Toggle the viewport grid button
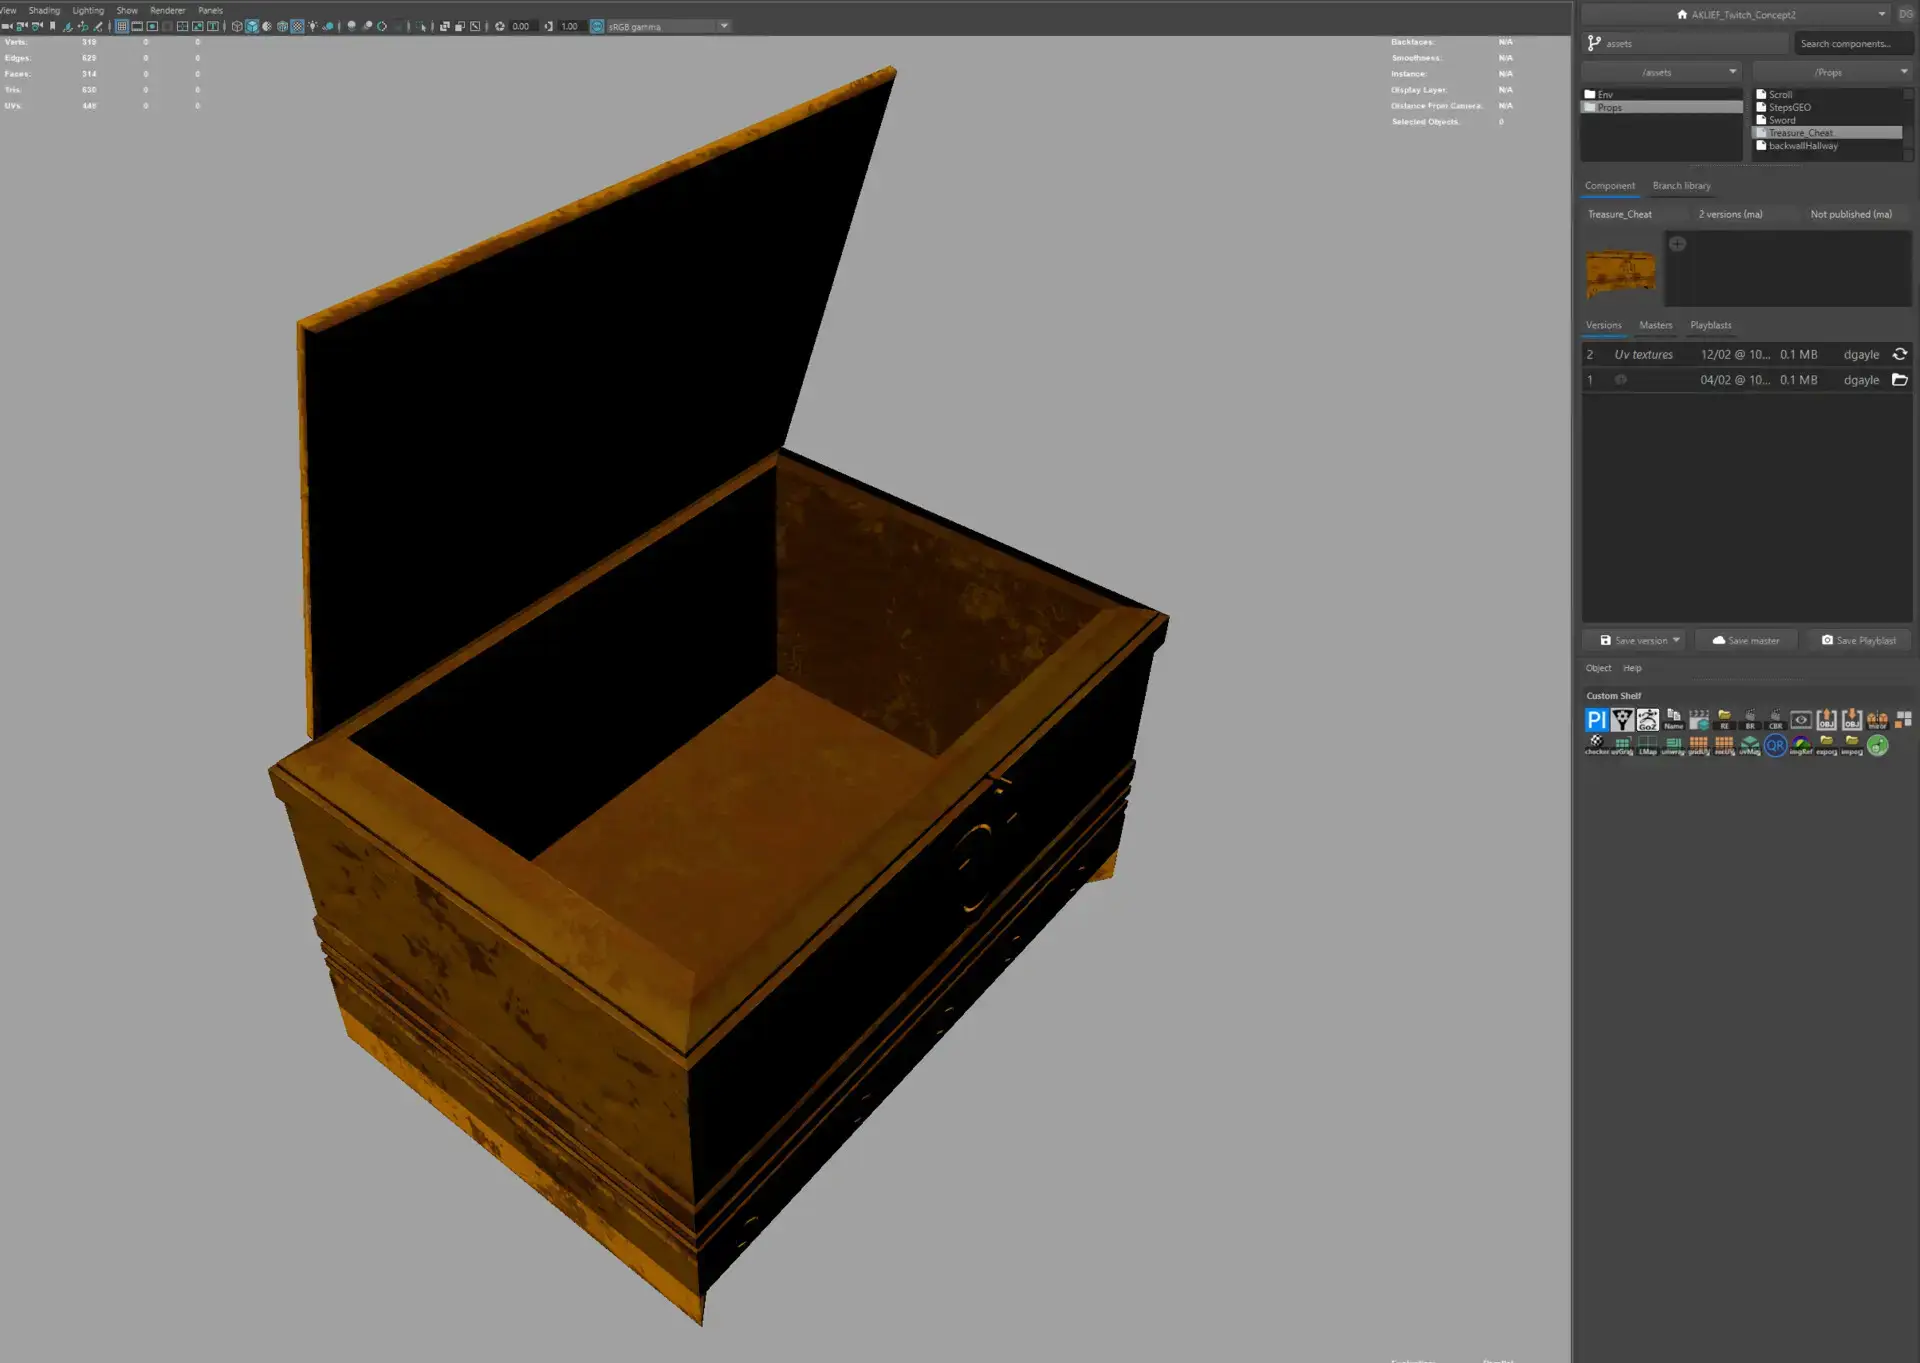1920x1363 pixels. coord(122,26)
